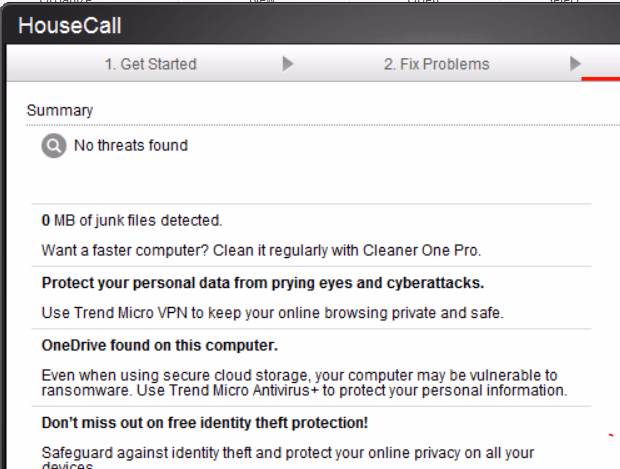Open the Trend Micro Antivirus+ ransomware suggestion
Image resolution: width=620 pixels, height=469 pixels.
click(x=304, y=382)
